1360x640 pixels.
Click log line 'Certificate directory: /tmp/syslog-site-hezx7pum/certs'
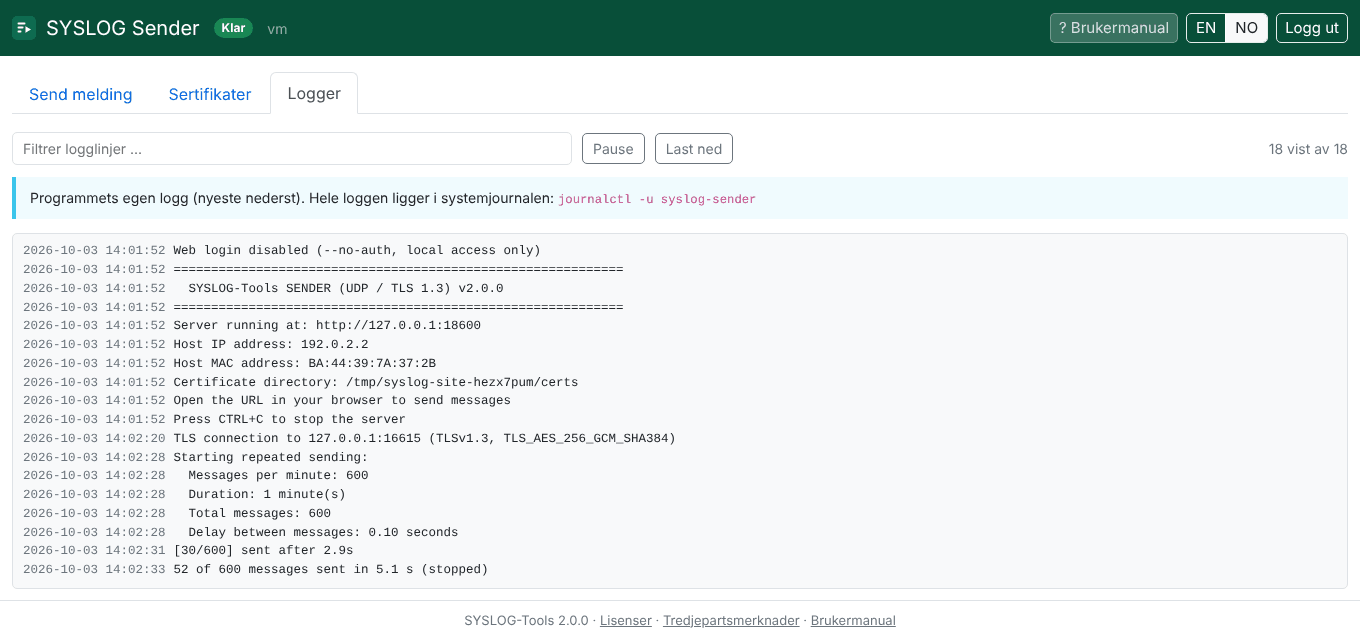[376, 382]
